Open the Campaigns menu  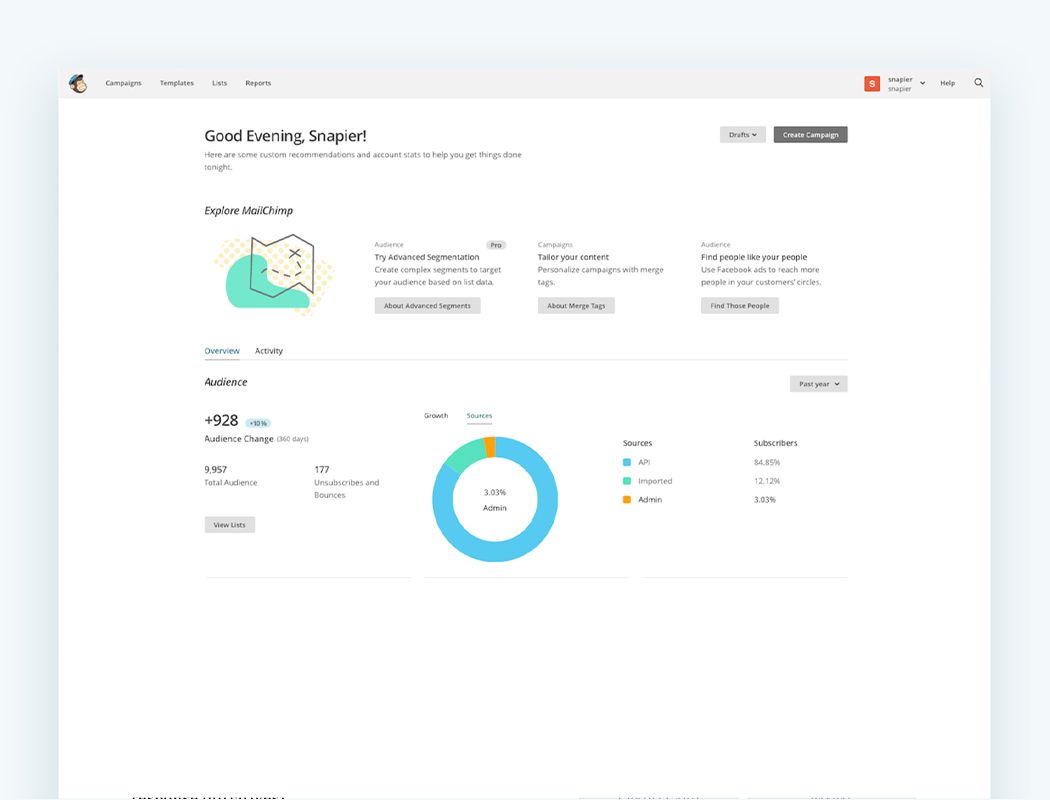pyautogui.click(x=123, y=83)
